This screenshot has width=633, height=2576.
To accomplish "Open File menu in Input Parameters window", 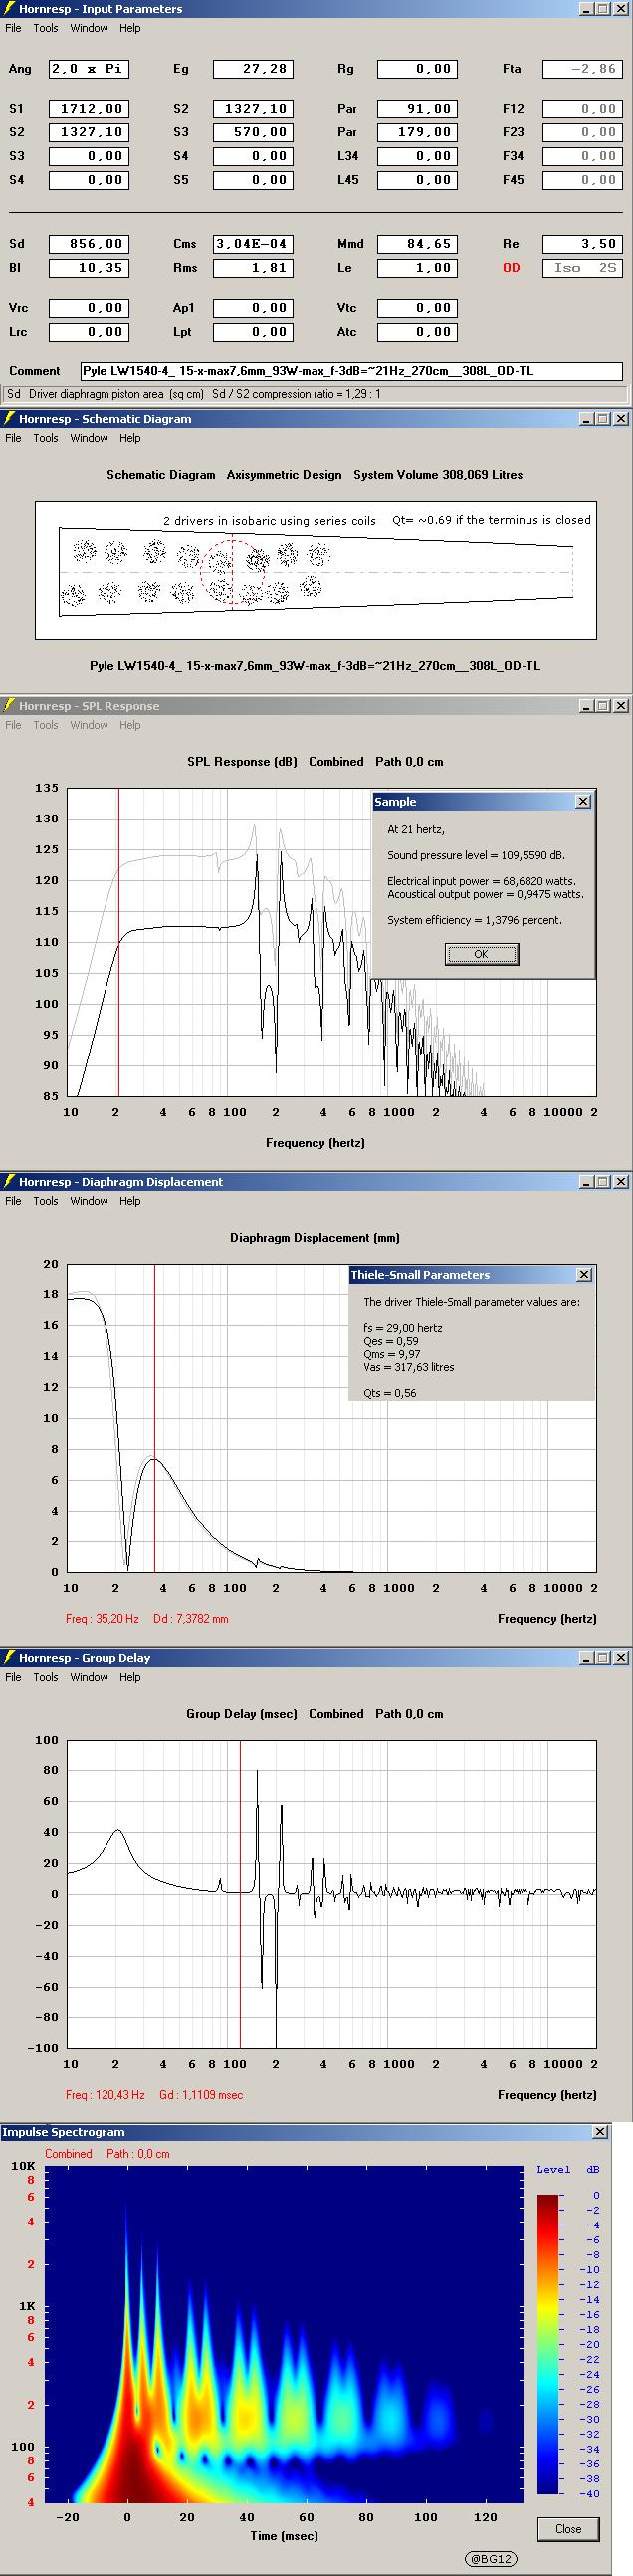I will coord(13,28).
